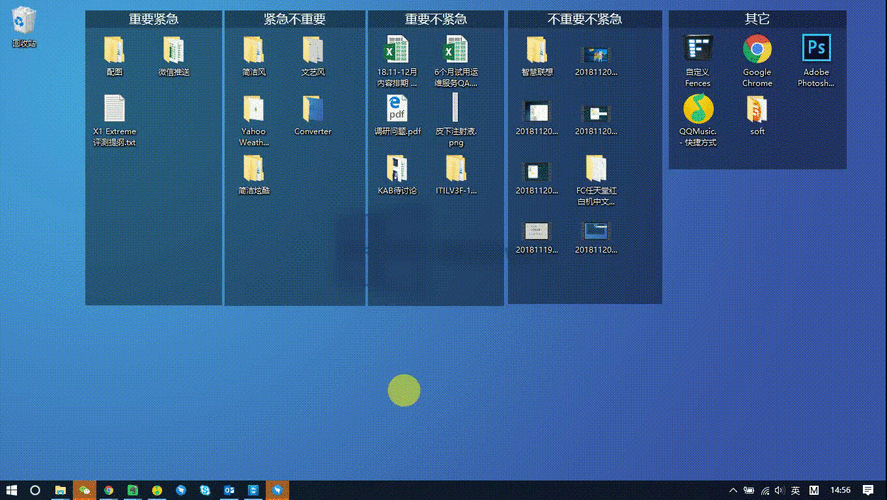The width and height of the screenshot is (887, 500).
Task: Open the Google Chrome desktop shortcut
Action: point(757,49)
